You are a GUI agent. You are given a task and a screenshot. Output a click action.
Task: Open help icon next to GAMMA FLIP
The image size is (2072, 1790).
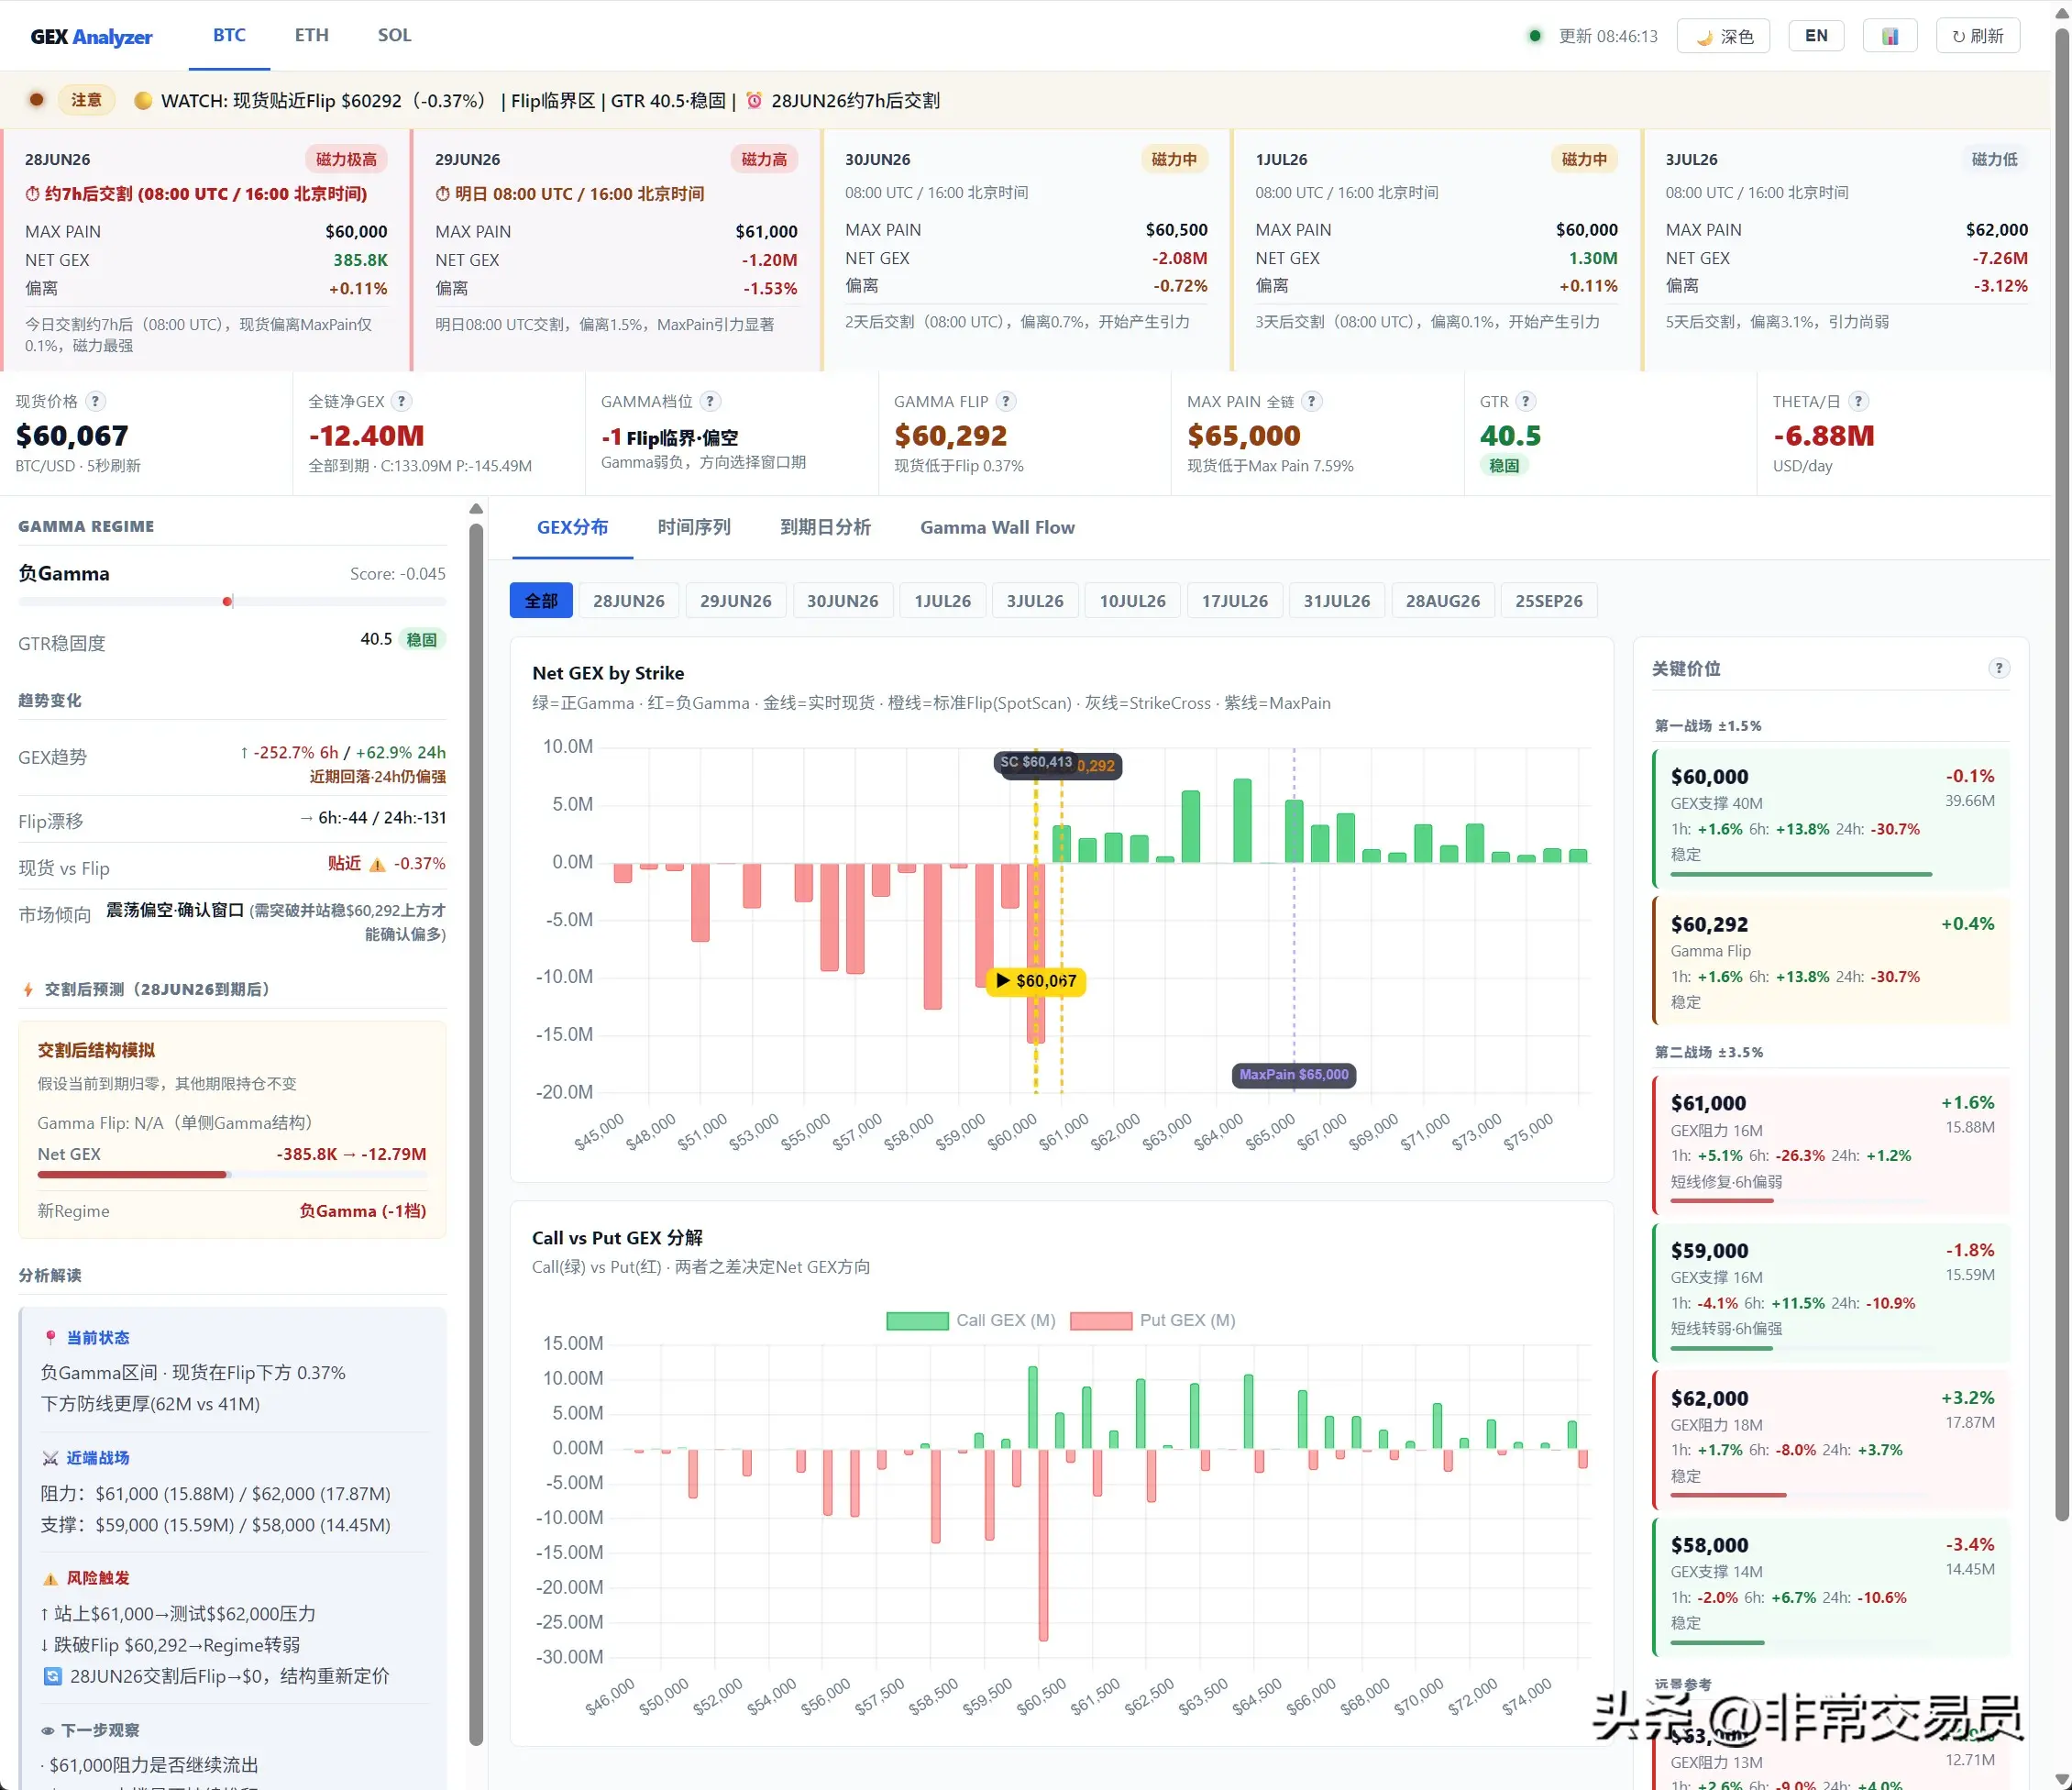click(1006, 401)
